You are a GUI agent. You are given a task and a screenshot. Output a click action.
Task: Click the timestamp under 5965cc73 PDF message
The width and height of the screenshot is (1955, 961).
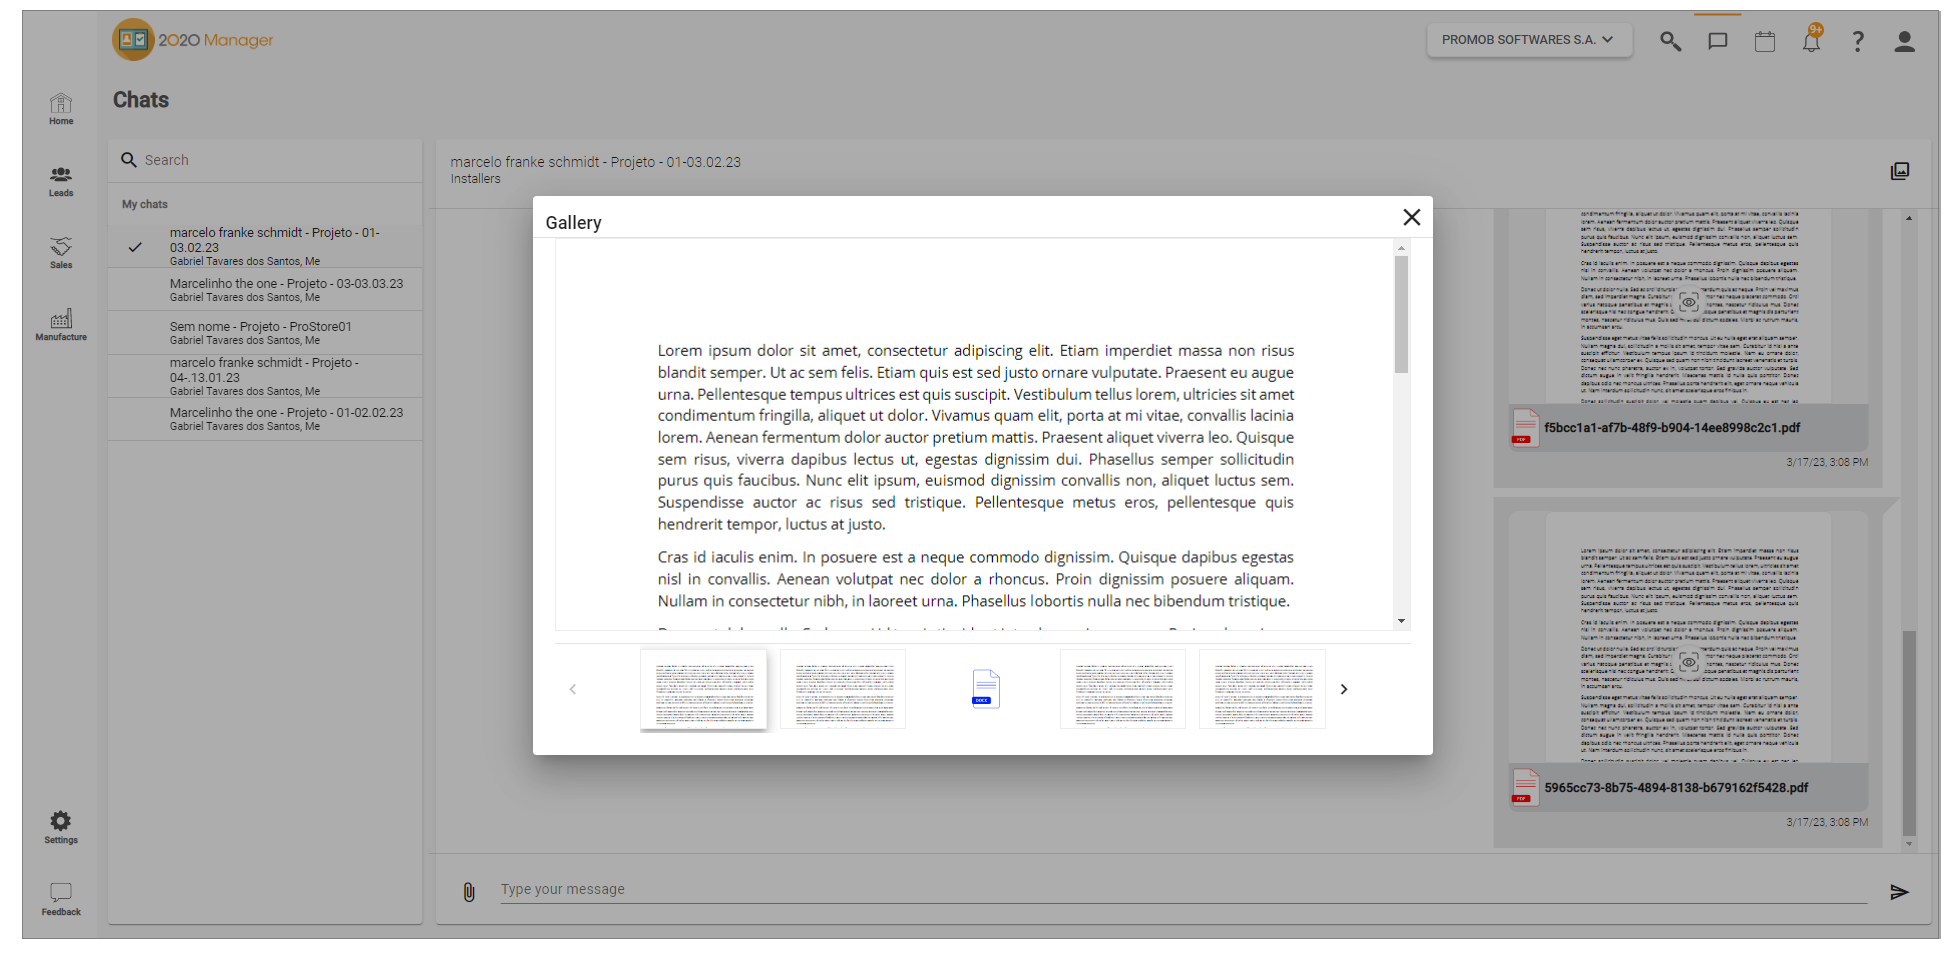click(1827, 822)
